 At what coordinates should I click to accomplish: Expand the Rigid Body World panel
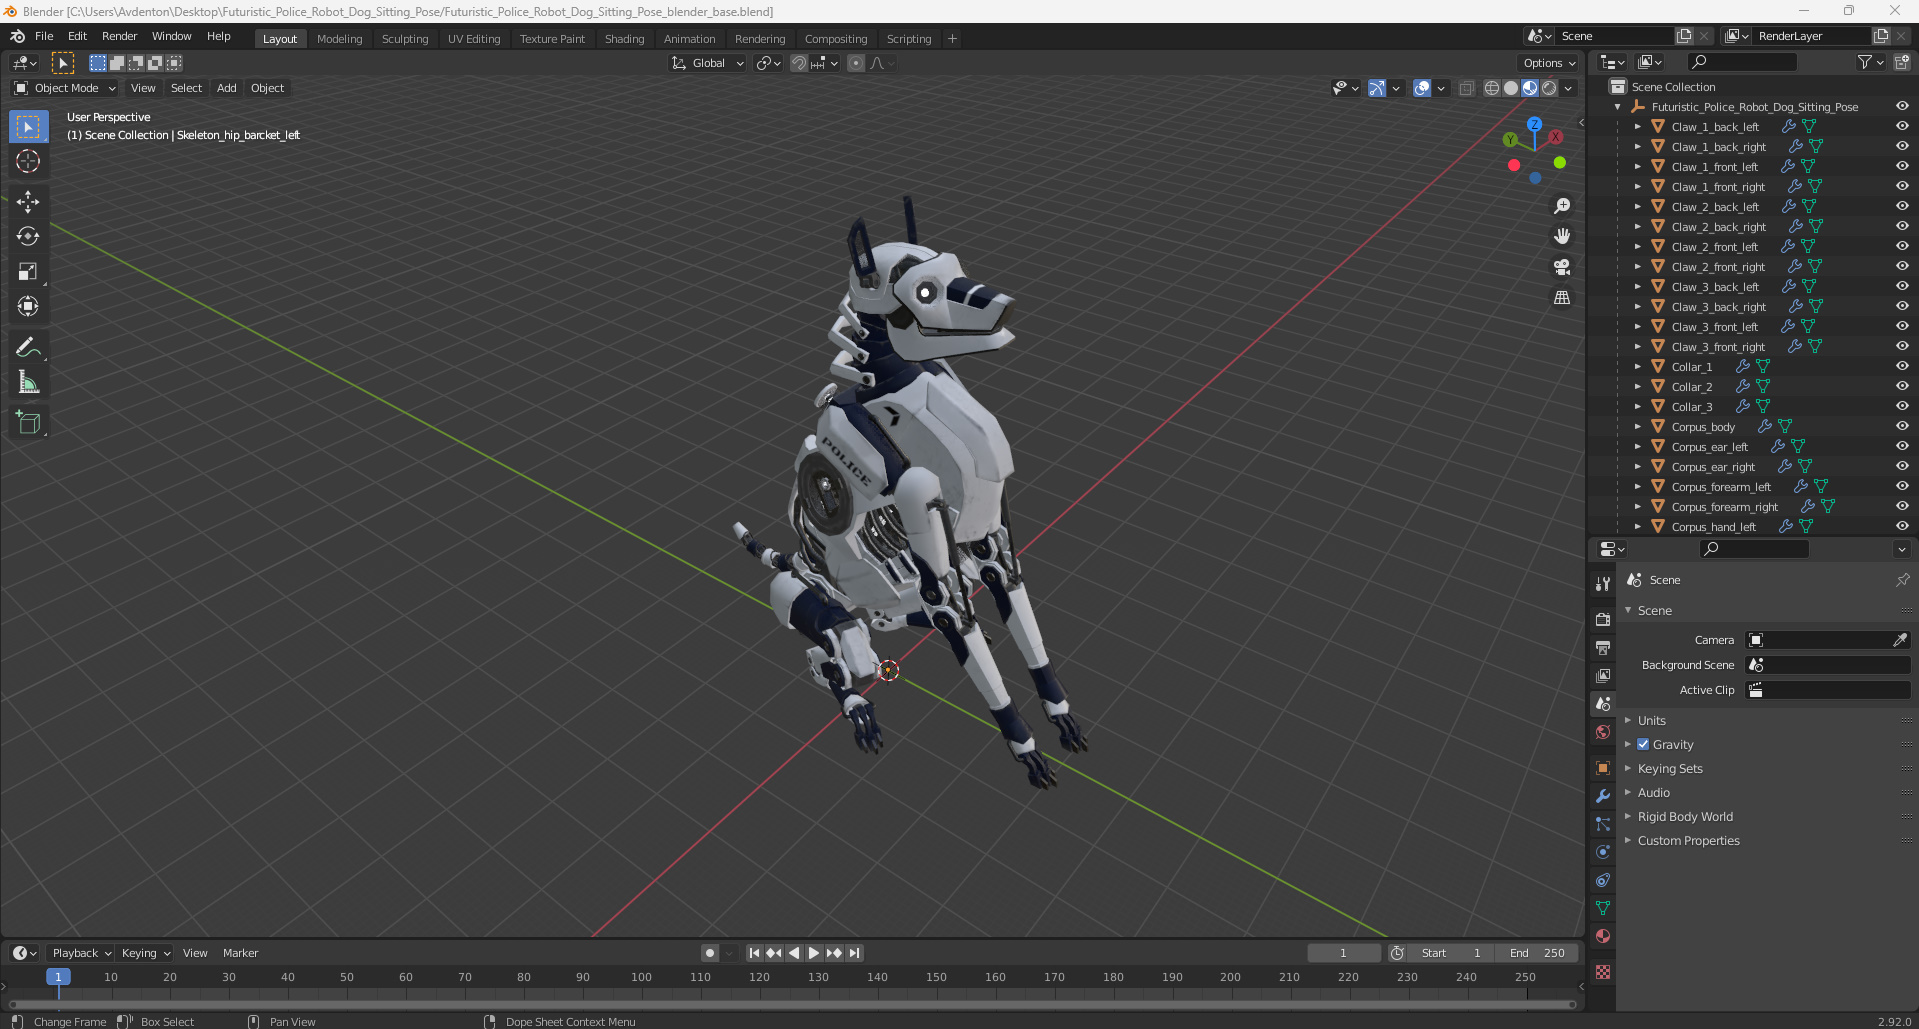tap(1685, 816)
